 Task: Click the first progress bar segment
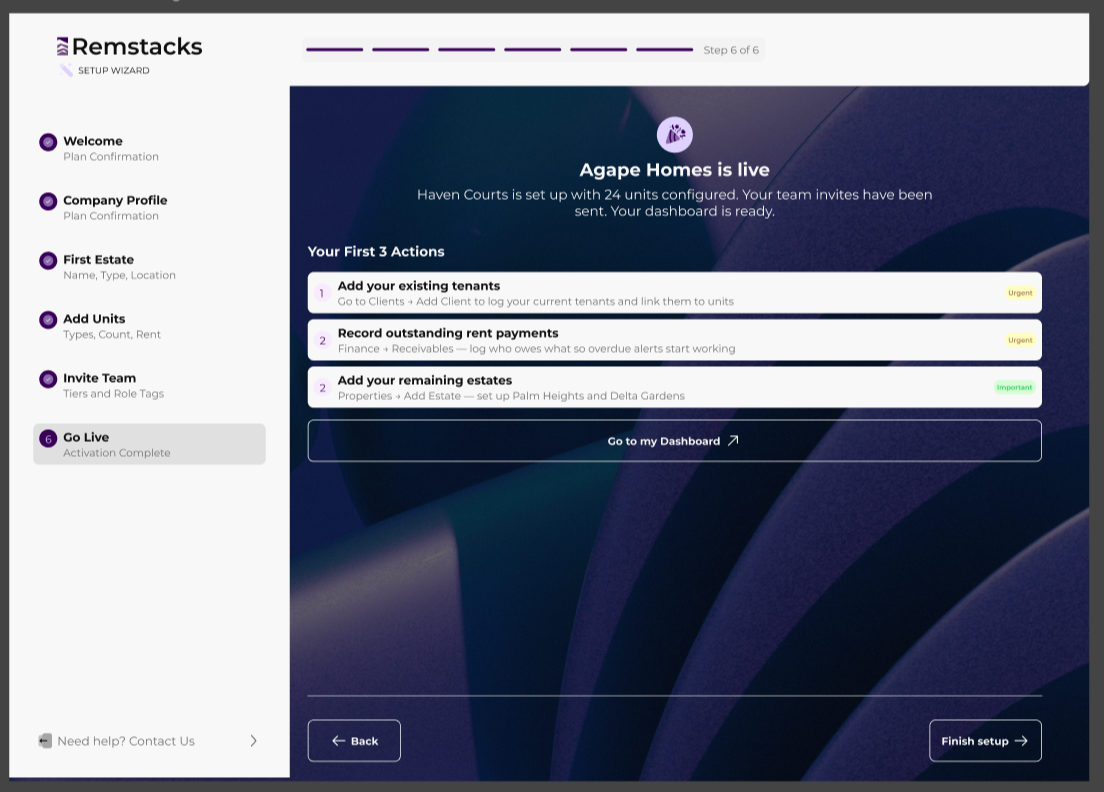[334, 50]
